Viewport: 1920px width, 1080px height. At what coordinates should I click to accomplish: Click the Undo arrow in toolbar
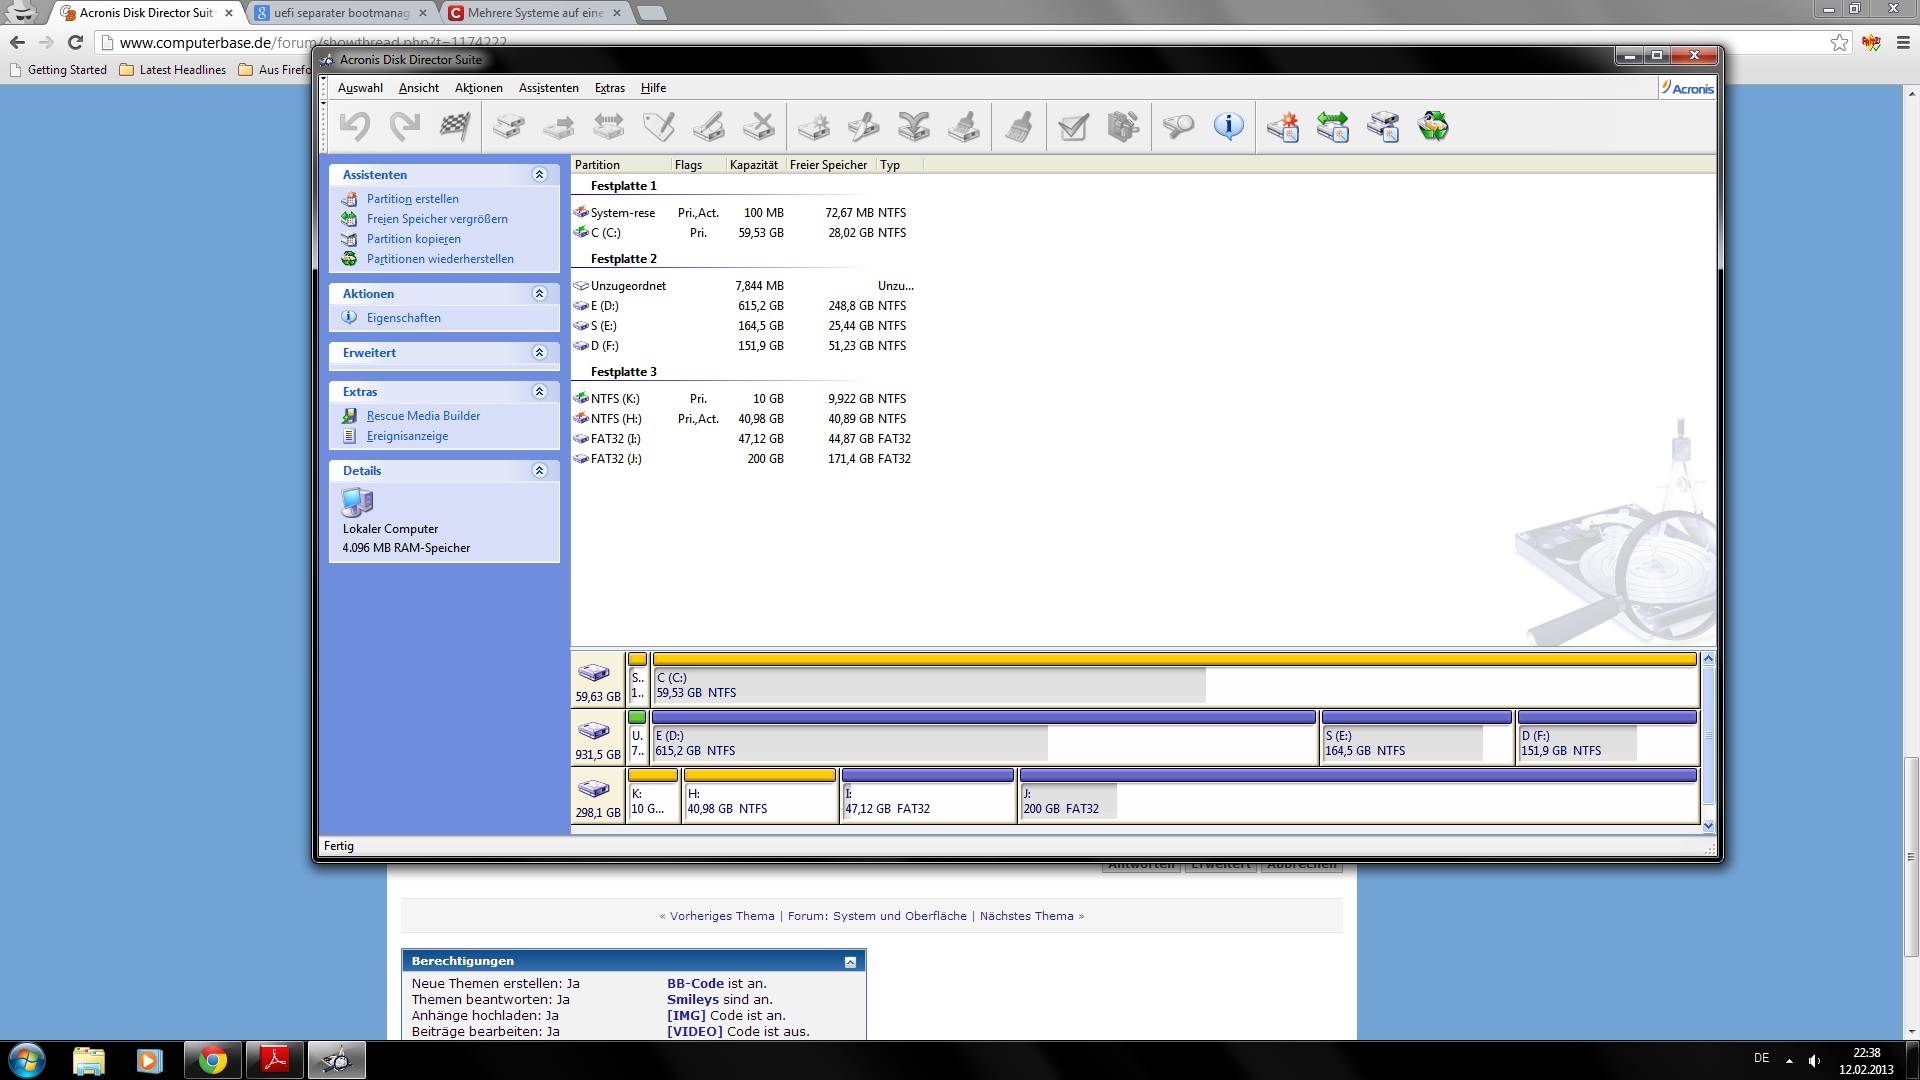pyautogui.click(x=355, y=127)
